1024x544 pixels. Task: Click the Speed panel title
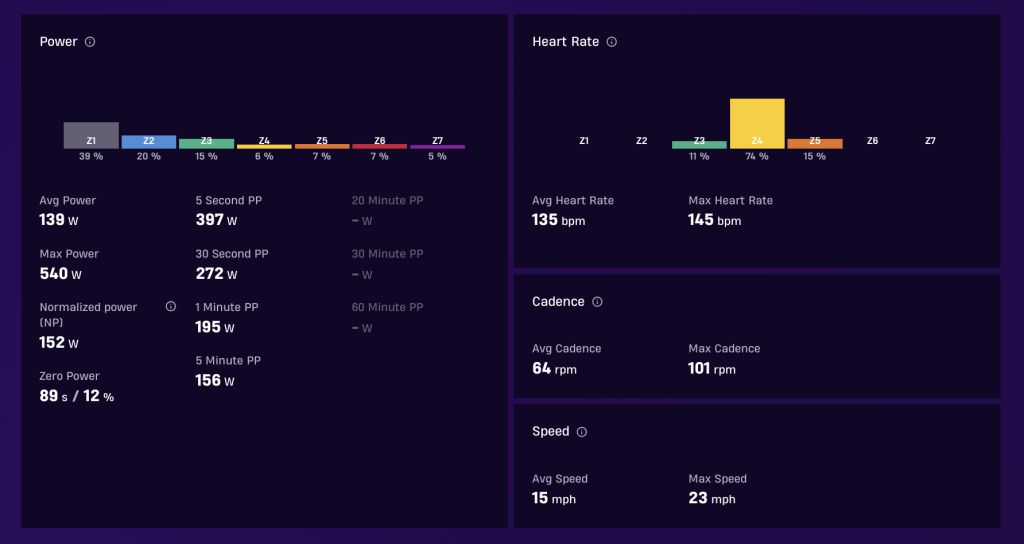click(x=551, y=432)
